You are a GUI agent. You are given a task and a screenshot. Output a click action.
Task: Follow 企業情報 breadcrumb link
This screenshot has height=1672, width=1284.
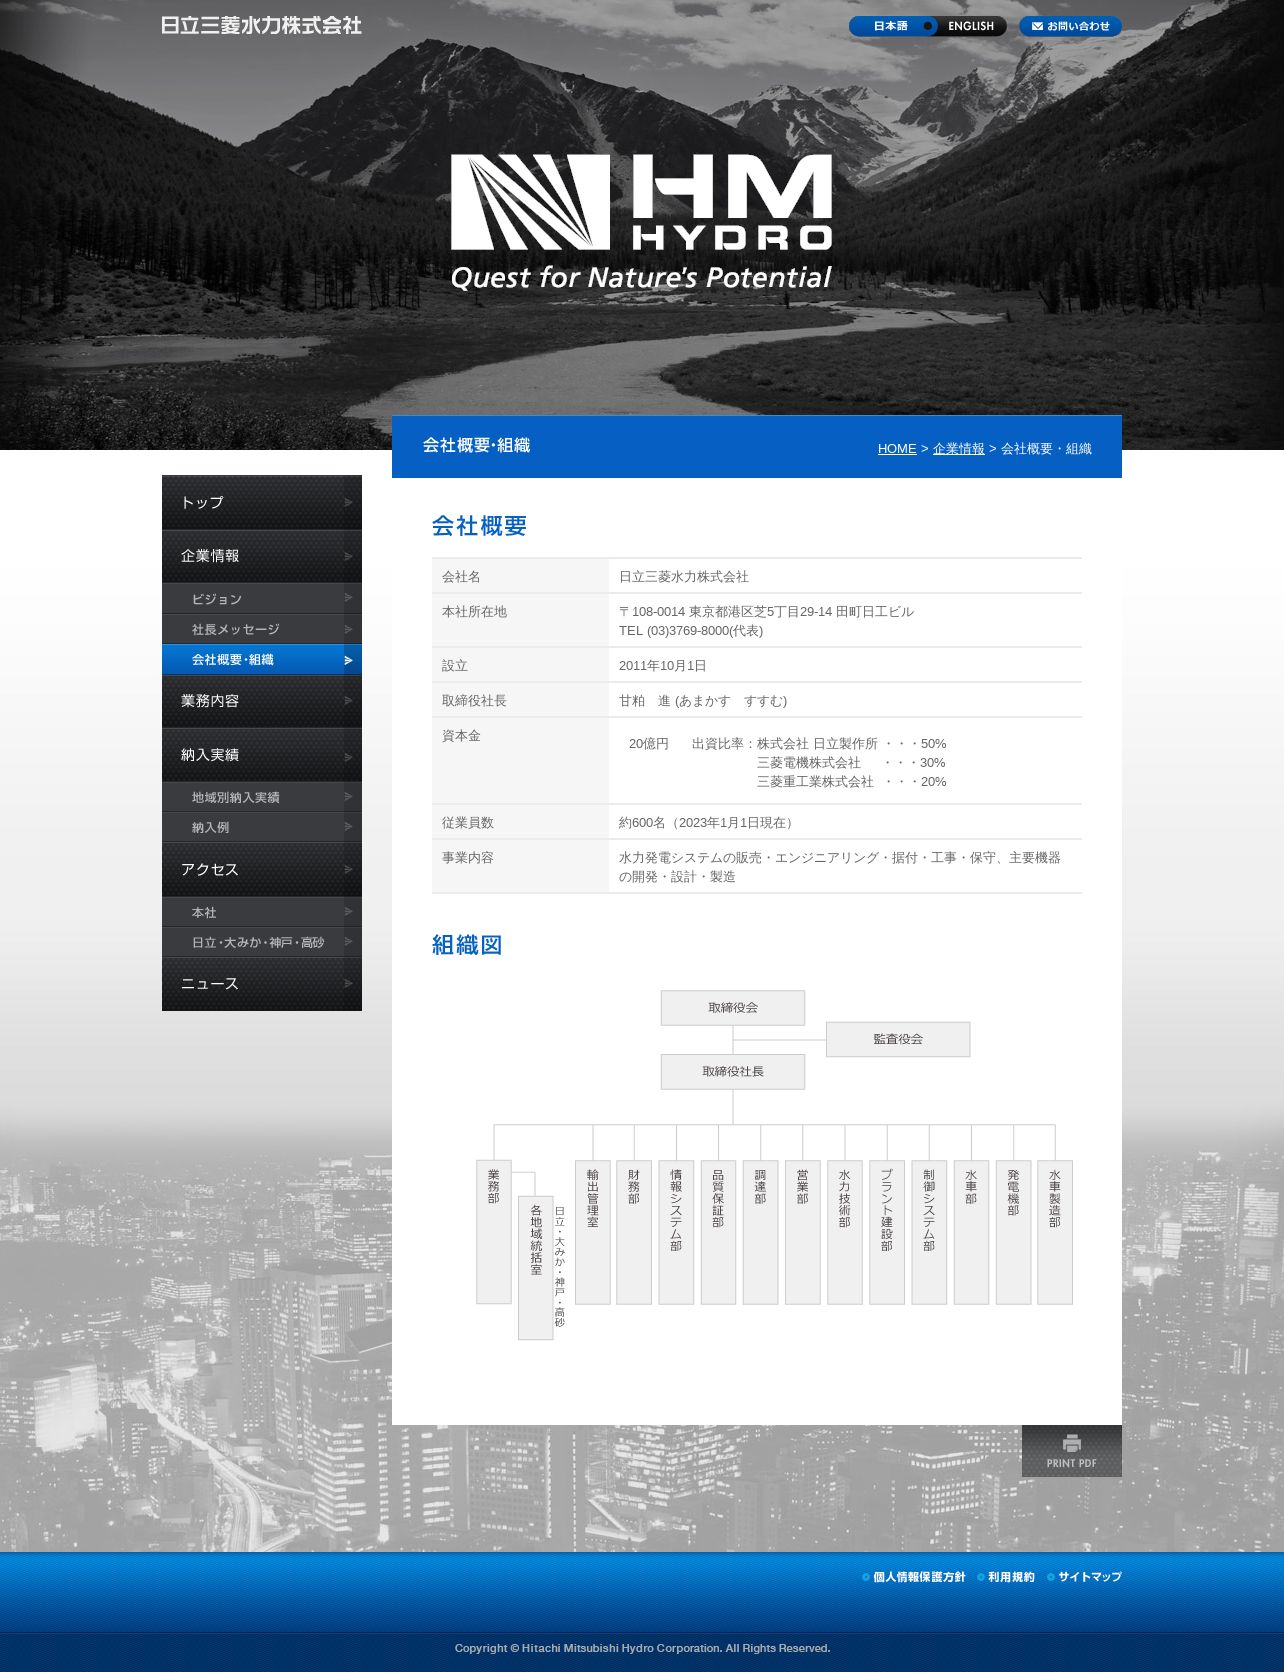click(x=959, y=449)
